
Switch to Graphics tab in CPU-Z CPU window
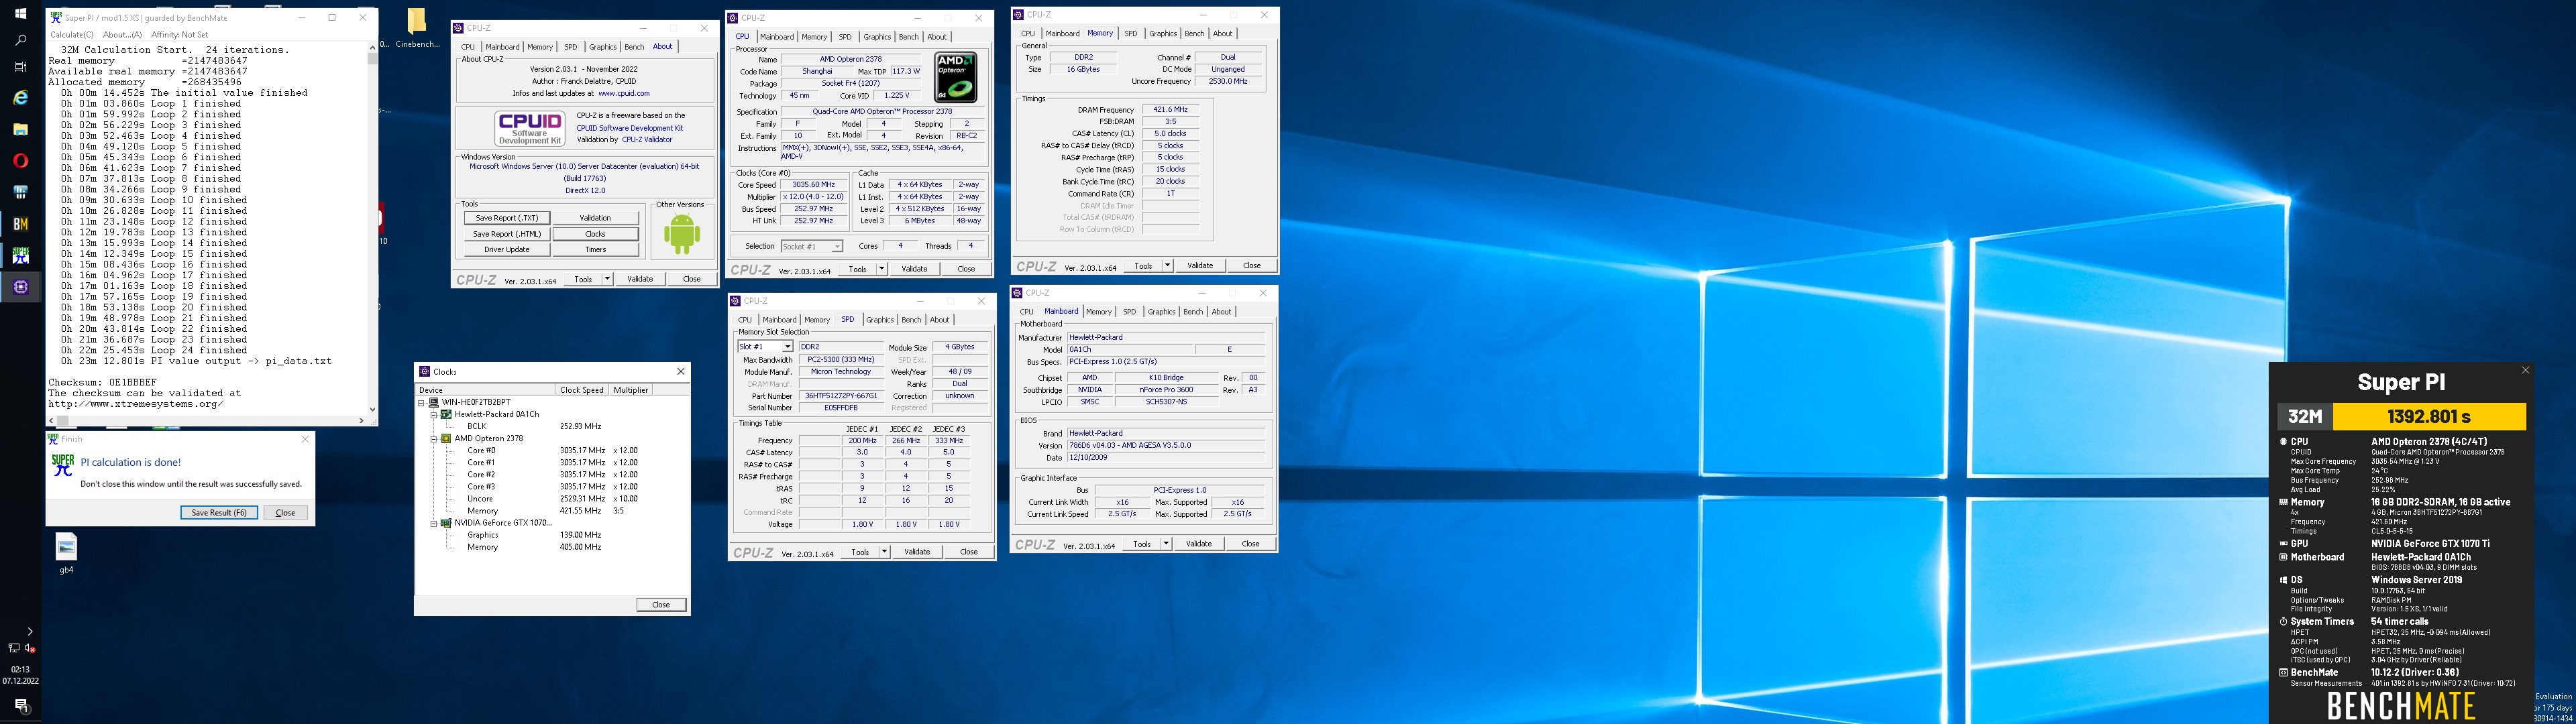(x=877, y=37)
